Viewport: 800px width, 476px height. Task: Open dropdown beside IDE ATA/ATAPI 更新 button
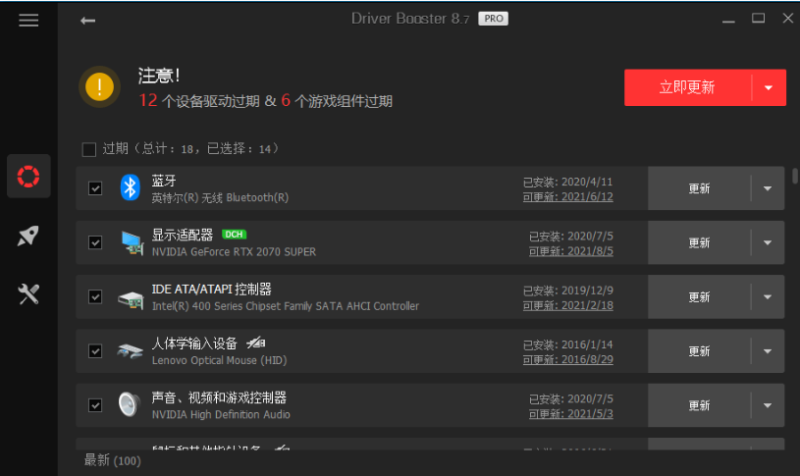[767, 297]
